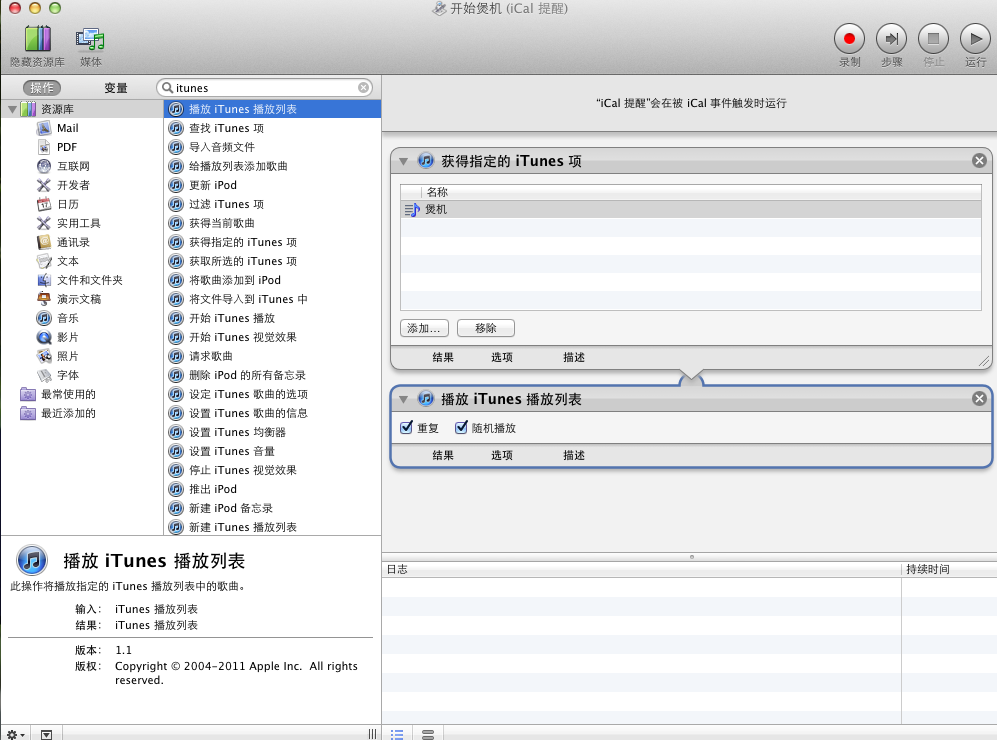
Task: Open 描述 of 播放 iTunes 播放列表
Action: pos(574,455)
